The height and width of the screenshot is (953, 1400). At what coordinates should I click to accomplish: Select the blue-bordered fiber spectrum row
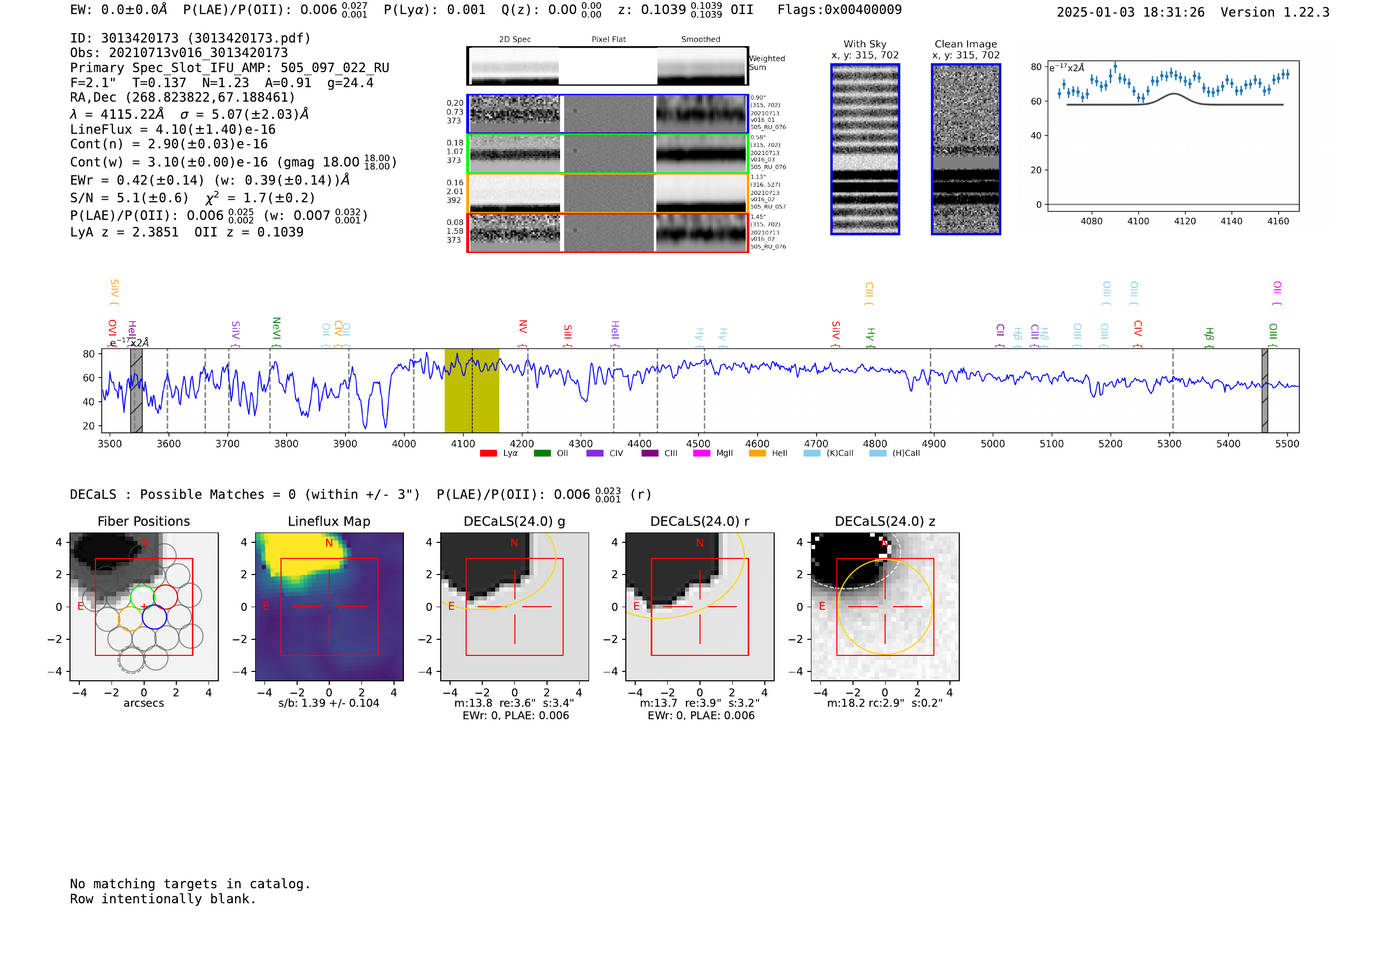[607, 114]
